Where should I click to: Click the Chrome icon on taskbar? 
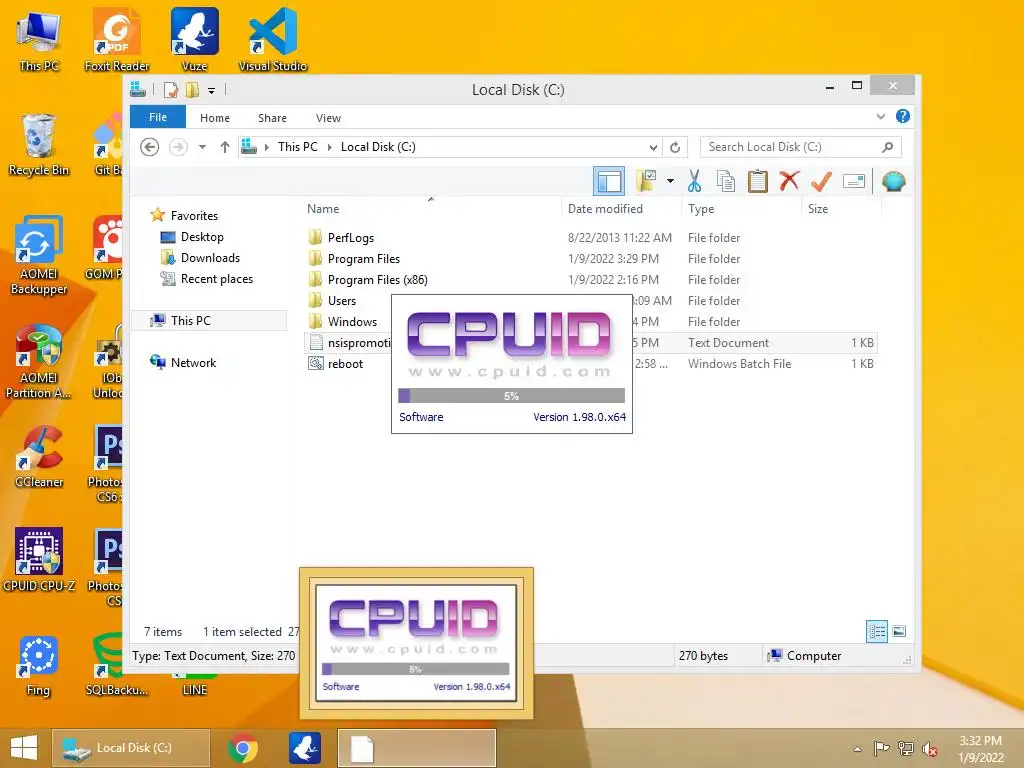(243, 748)
